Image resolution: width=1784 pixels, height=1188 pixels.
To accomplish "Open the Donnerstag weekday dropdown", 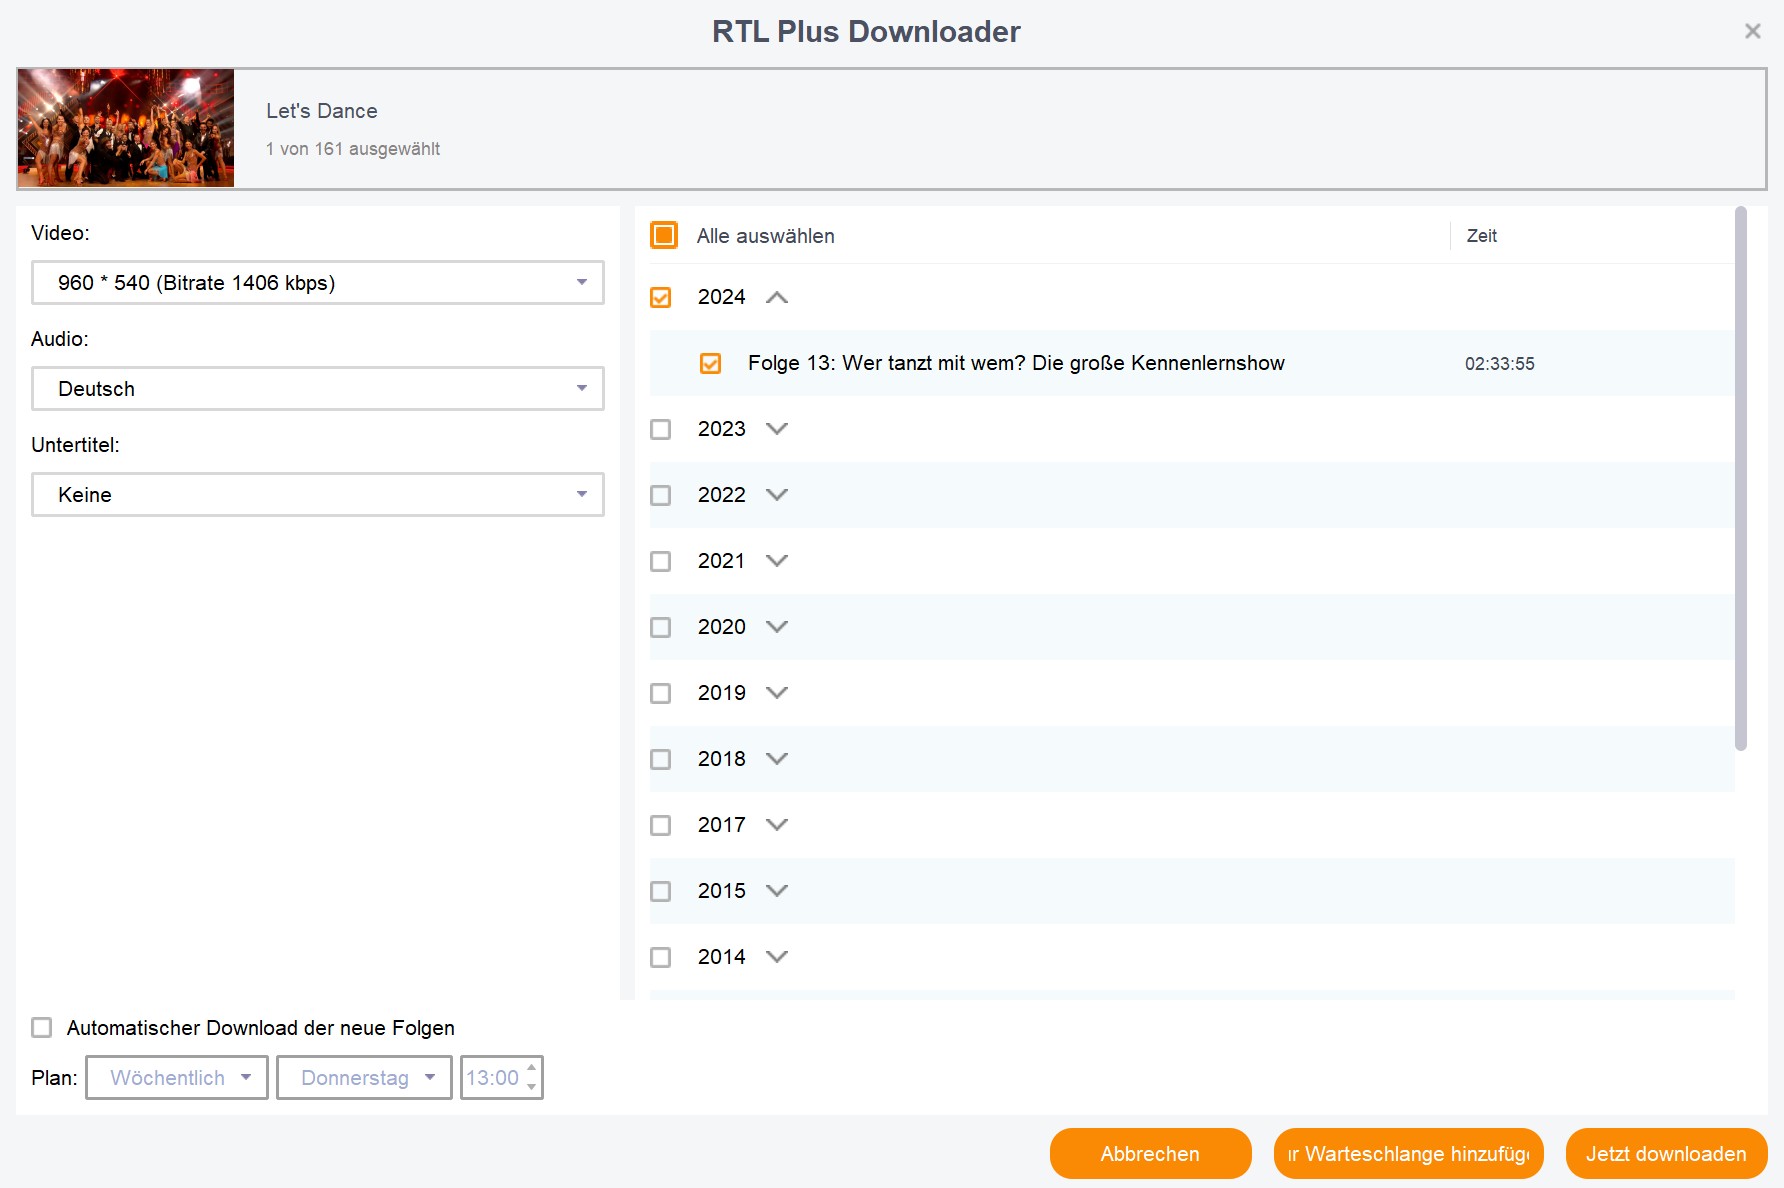I will click(364, 1078).
